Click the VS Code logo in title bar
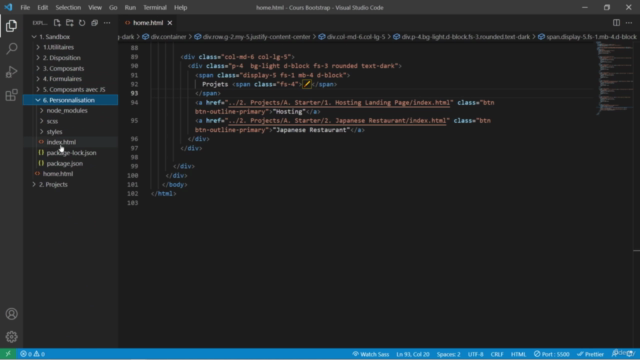The width and height of the screenshot is (640, 360). point(8,7)
